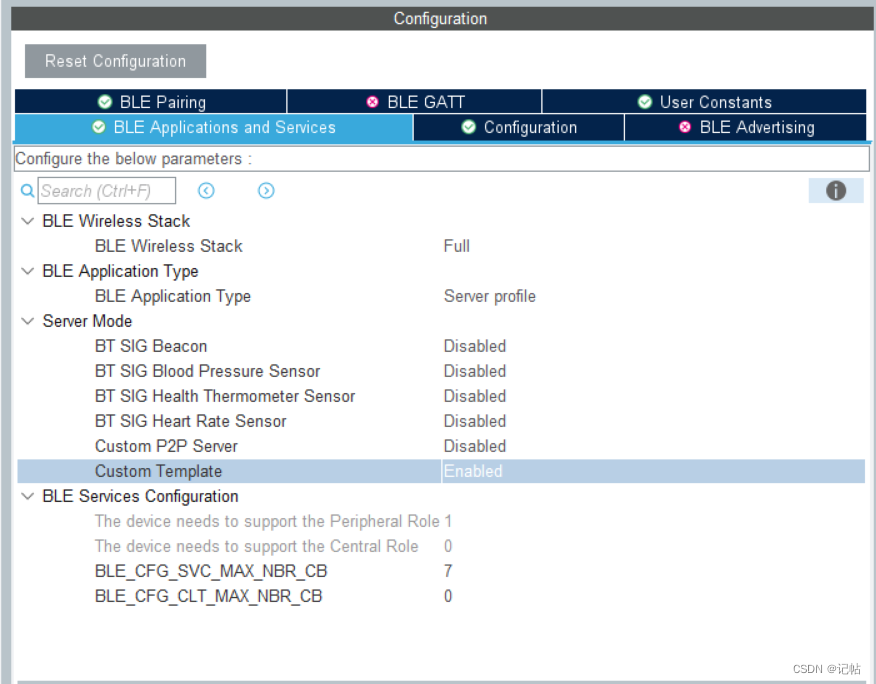This screenshot has width=876, height=684.
Task: Click BLE_CFG_SVC_MAX_NBR_CB value 7
Action: pyautogui.click(x=448, y=571)
